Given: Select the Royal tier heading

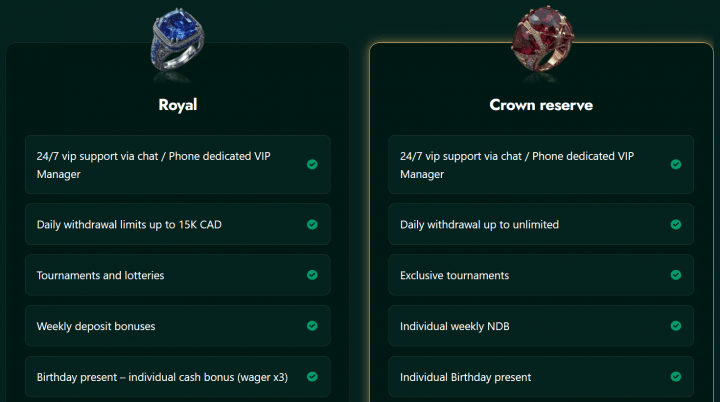Looking at the screenshot, I should [177, 104].
